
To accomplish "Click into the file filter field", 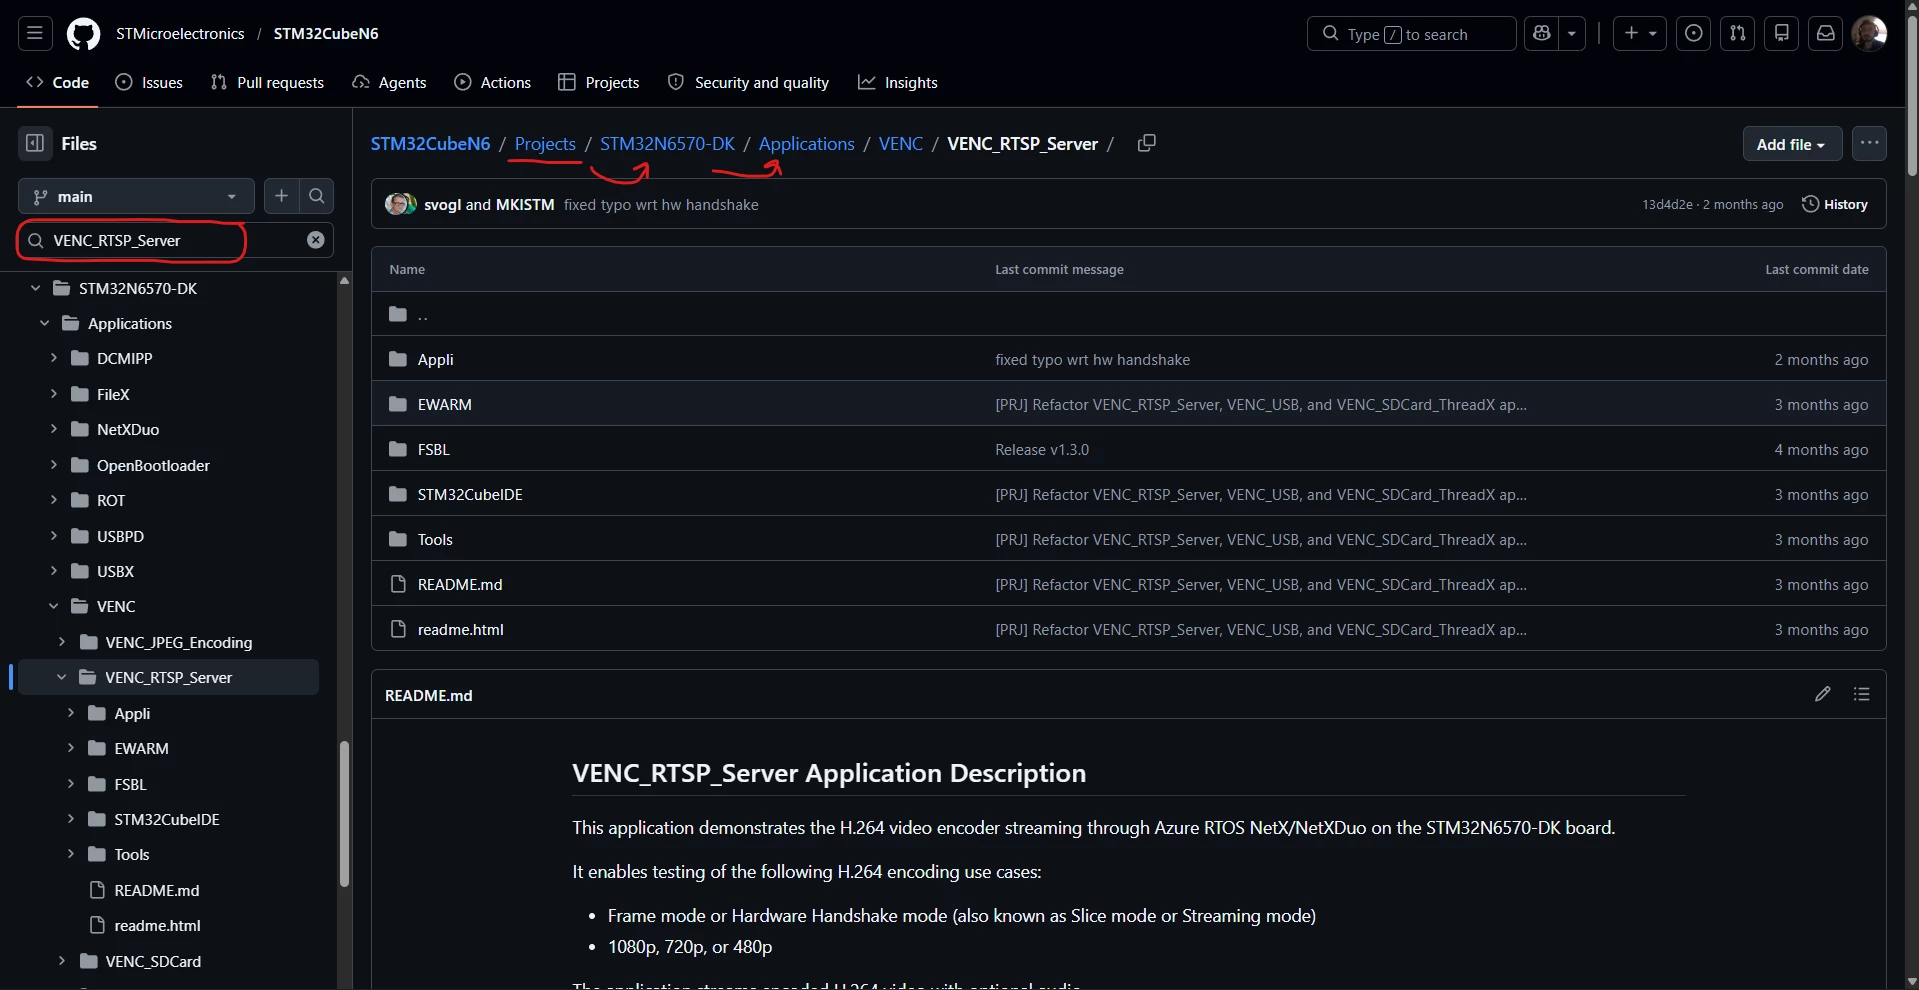I will pyautogui.click(x=176, y=240).
